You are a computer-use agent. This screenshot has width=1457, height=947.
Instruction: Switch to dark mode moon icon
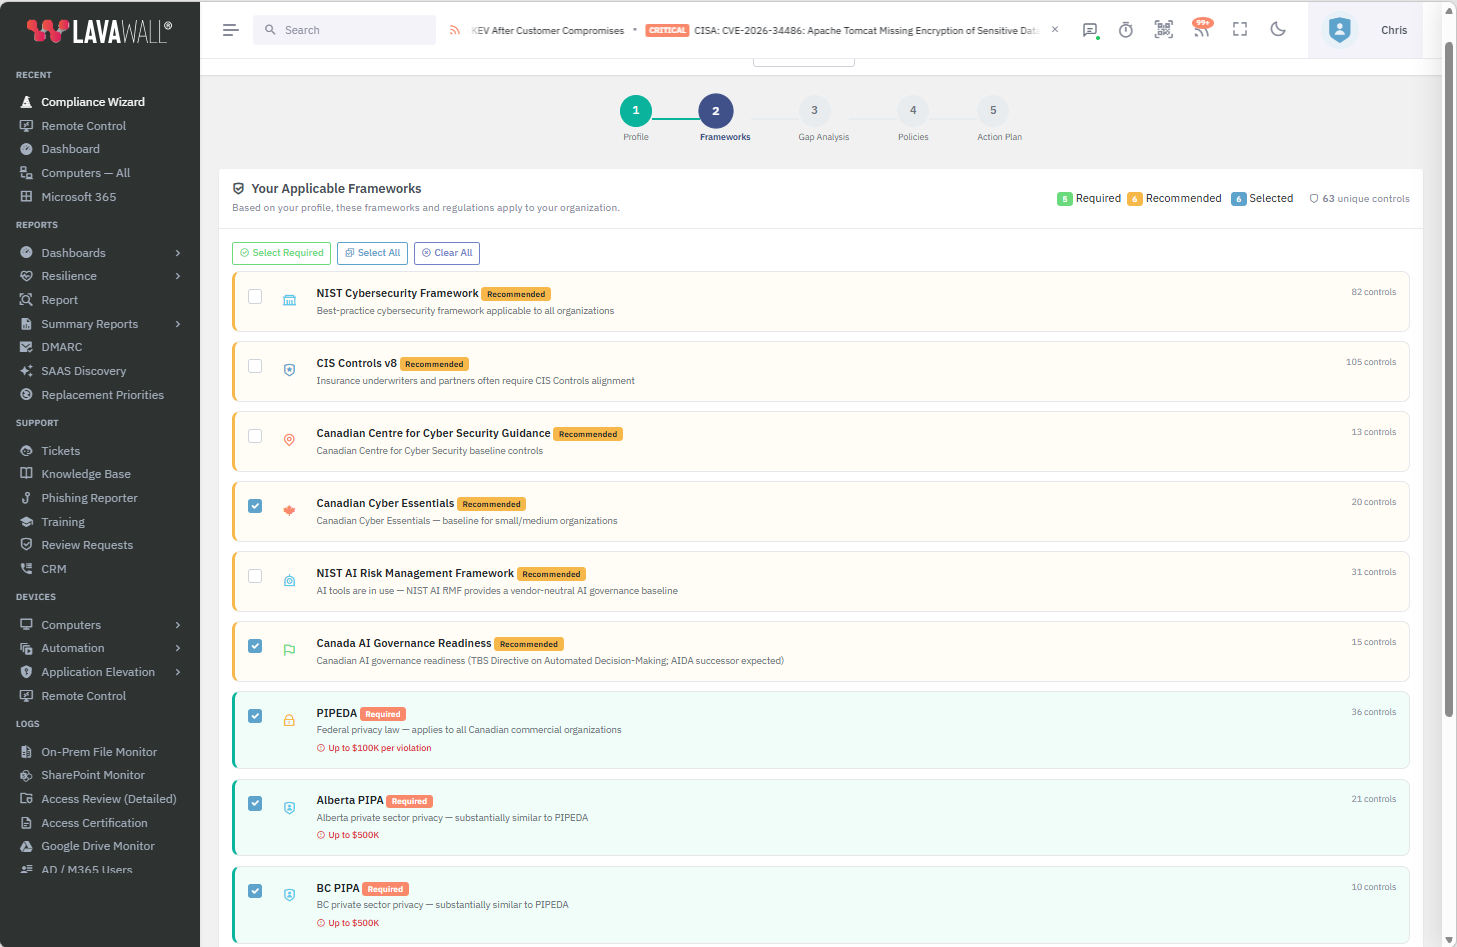pyautogui.click(x=1278, y=30)
